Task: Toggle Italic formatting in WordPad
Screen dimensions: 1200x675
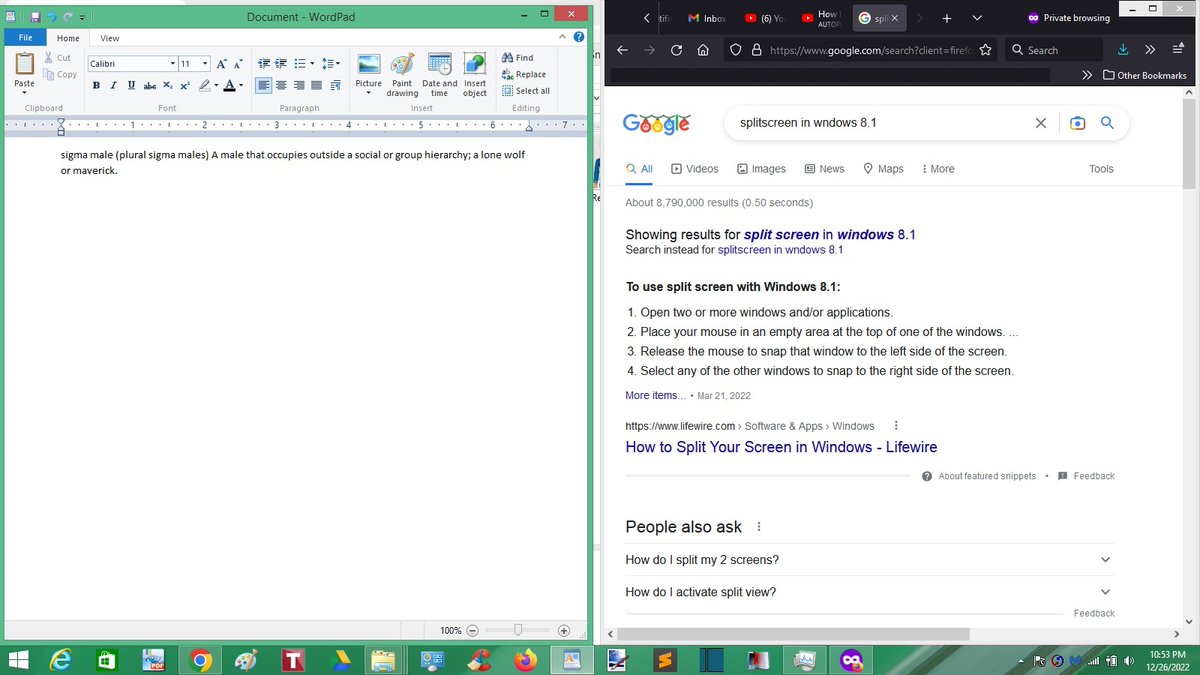Action: pos(114,86)
